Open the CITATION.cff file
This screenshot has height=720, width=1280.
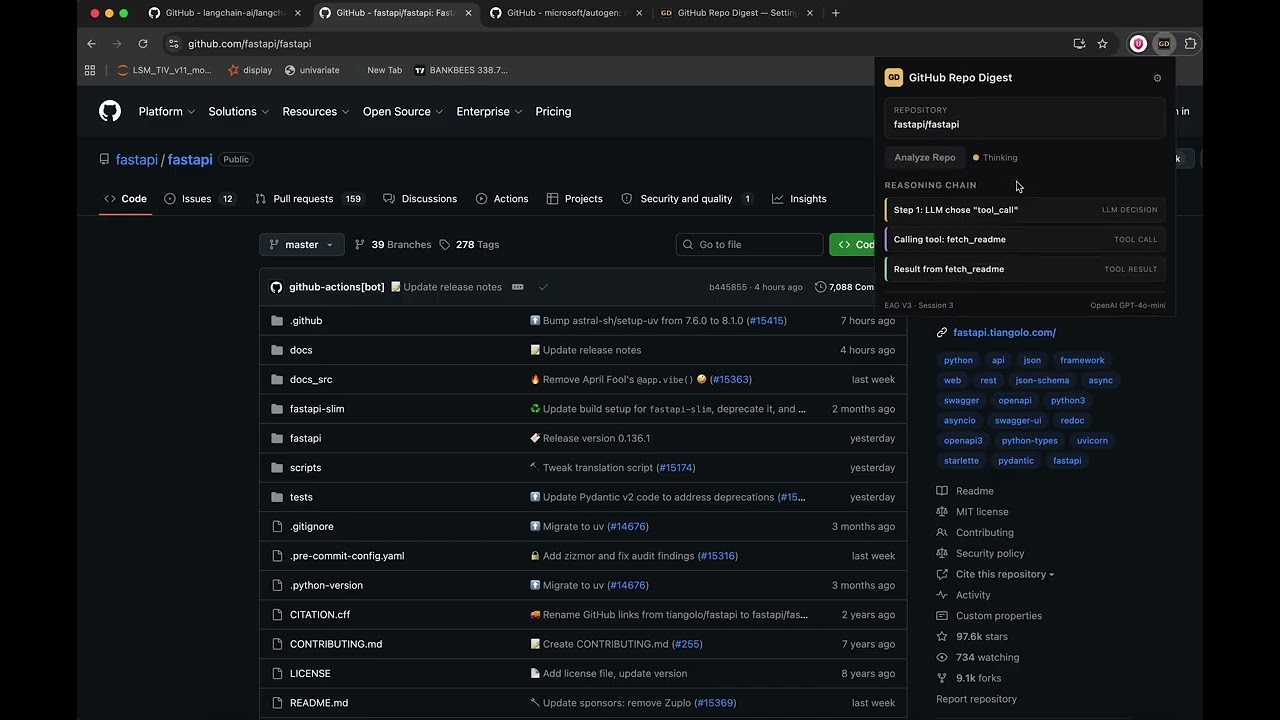coord(320,615)
